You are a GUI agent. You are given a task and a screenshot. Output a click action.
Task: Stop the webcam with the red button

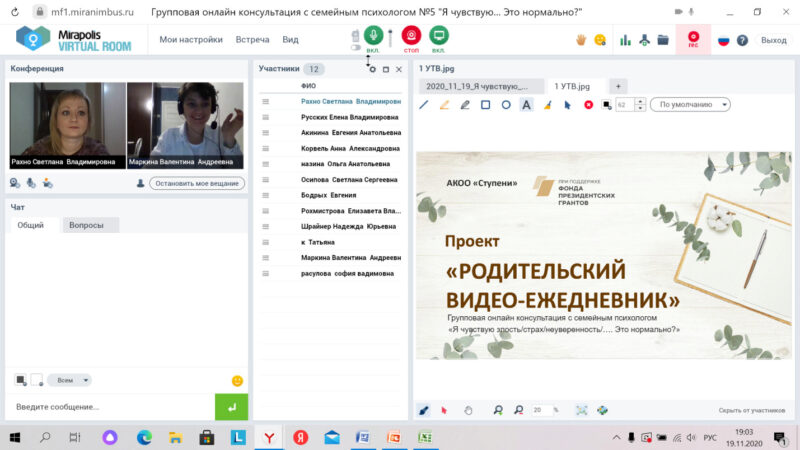pos(411,36)
